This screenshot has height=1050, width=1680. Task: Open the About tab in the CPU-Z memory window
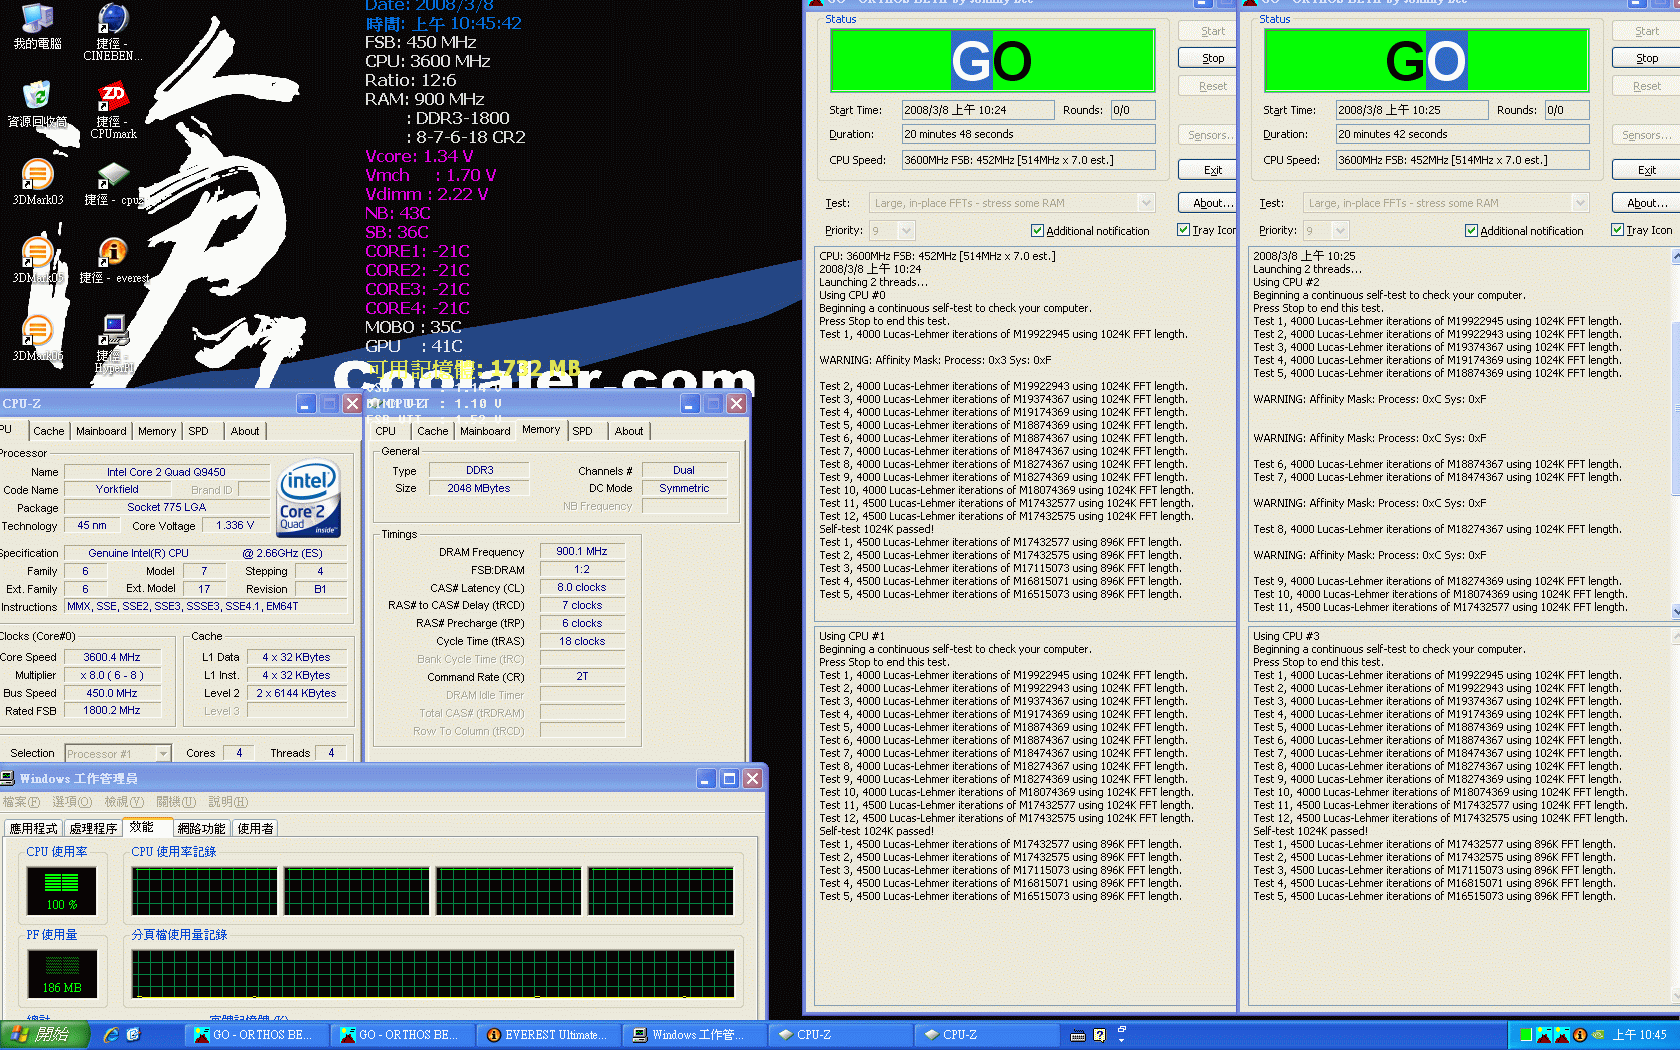629,431
